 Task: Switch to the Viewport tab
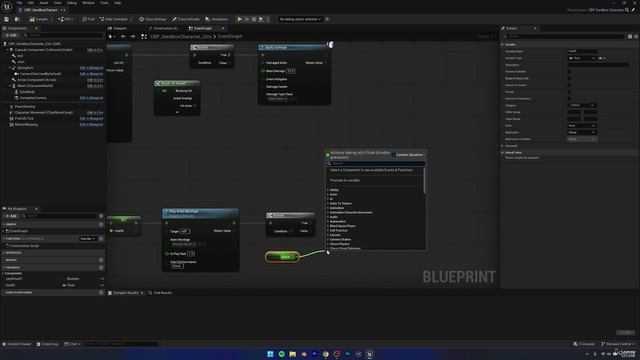118,28
